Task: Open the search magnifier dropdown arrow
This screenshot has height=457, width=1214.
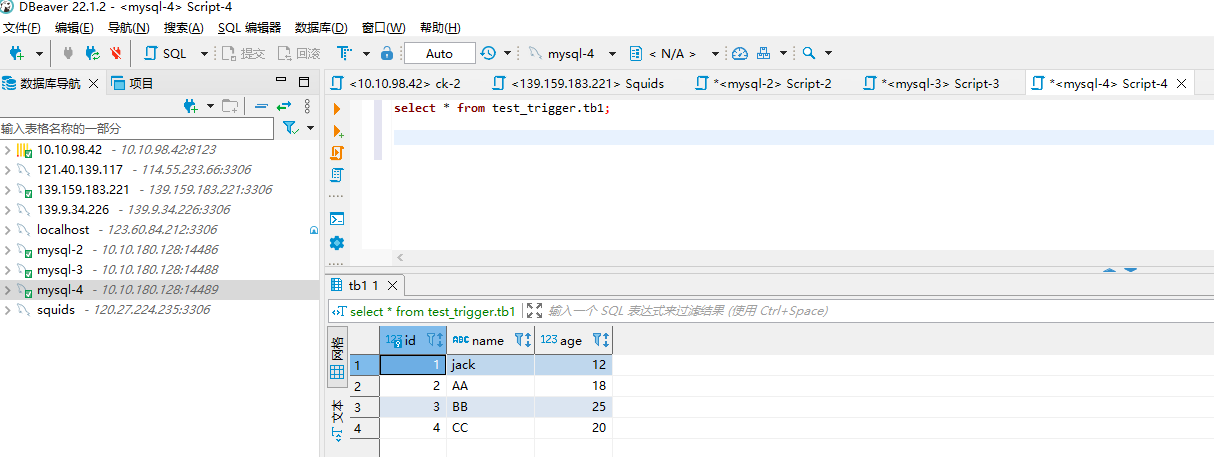Action: click(828, 53)
